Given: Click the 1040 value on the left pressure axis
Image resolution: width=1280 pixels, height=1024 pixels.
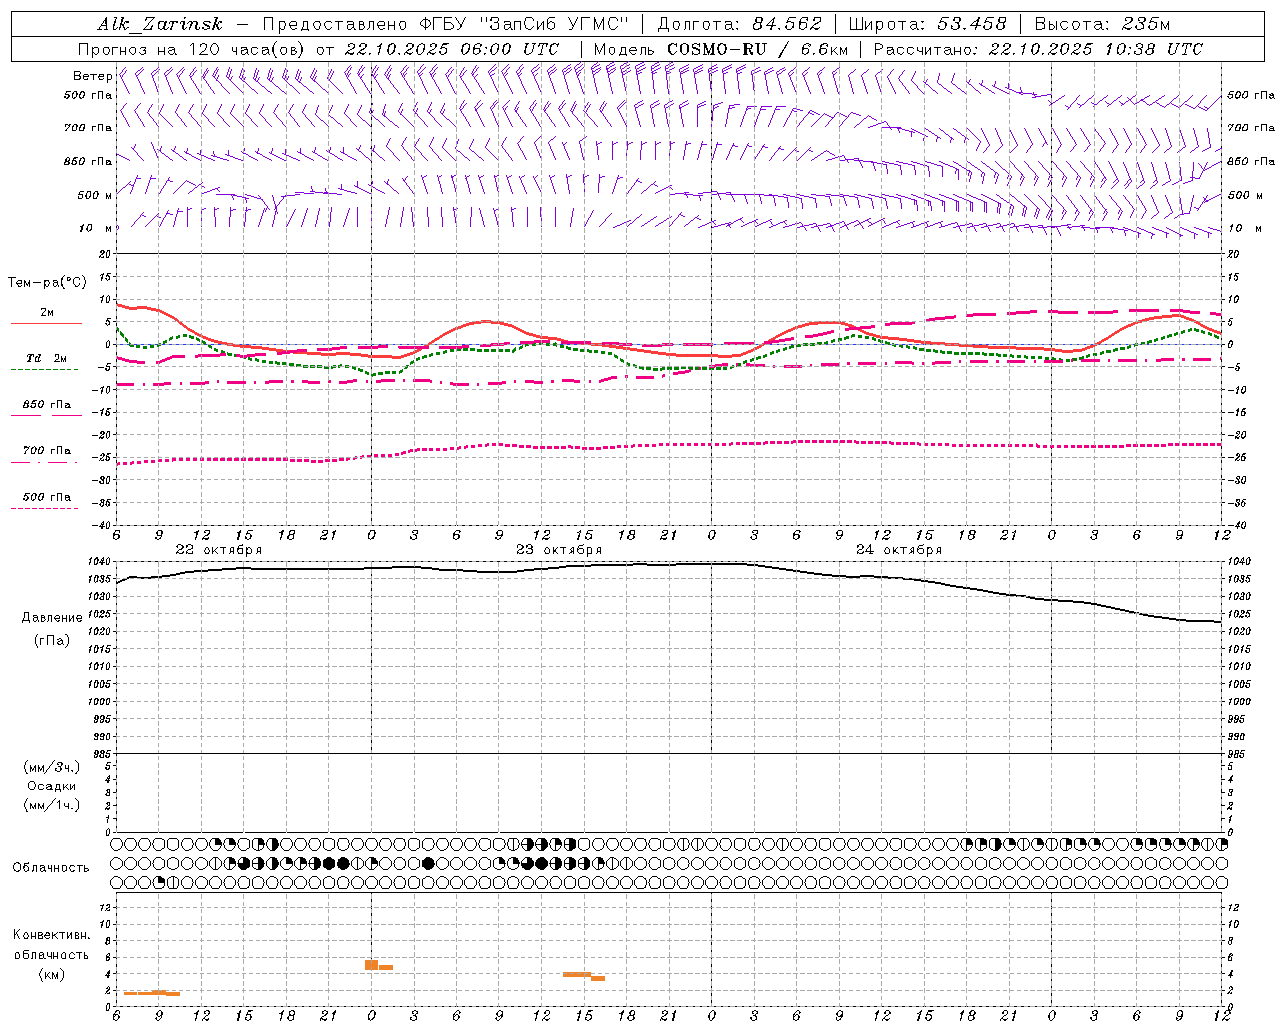Looking at the screenshot, I should pyautogui.click(x=100, y=562).
